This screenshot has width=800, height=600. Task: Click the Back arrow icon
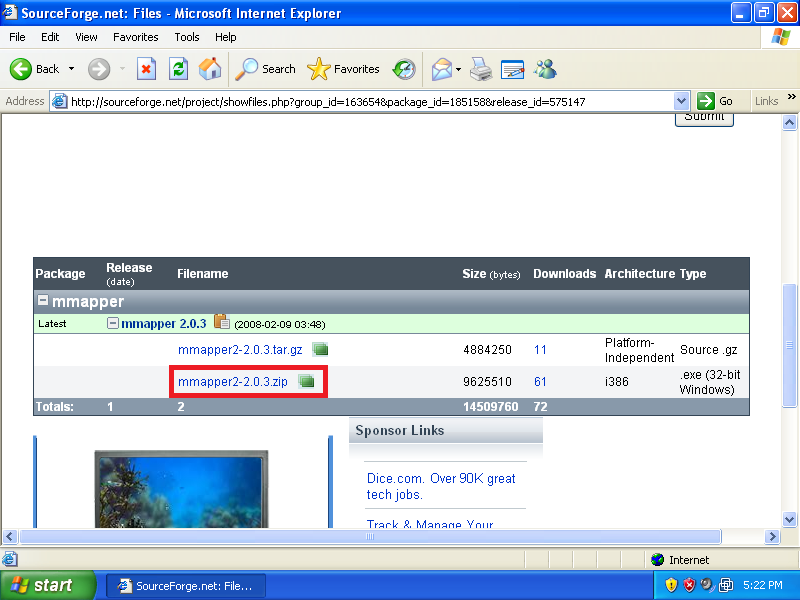click(x=21, y=69)
